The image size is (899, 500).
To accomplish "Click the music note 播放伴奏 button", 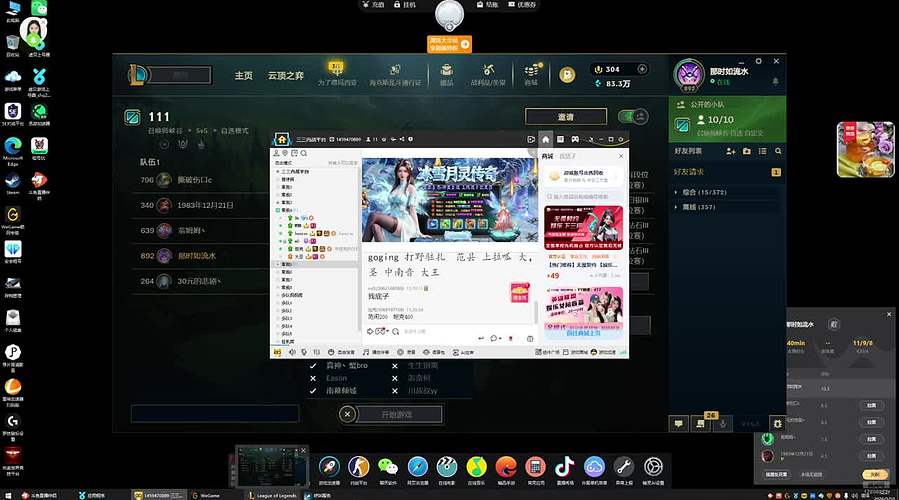I will (x=376, y=352).
